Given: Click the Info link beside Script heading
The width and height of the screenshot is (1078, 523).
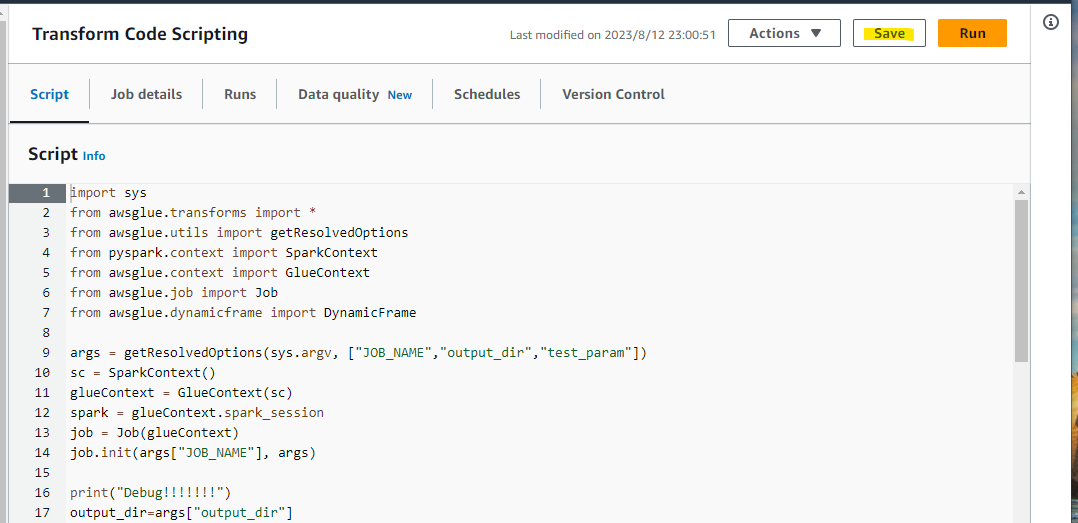Looking at the screenshot, I should [94, 156].
